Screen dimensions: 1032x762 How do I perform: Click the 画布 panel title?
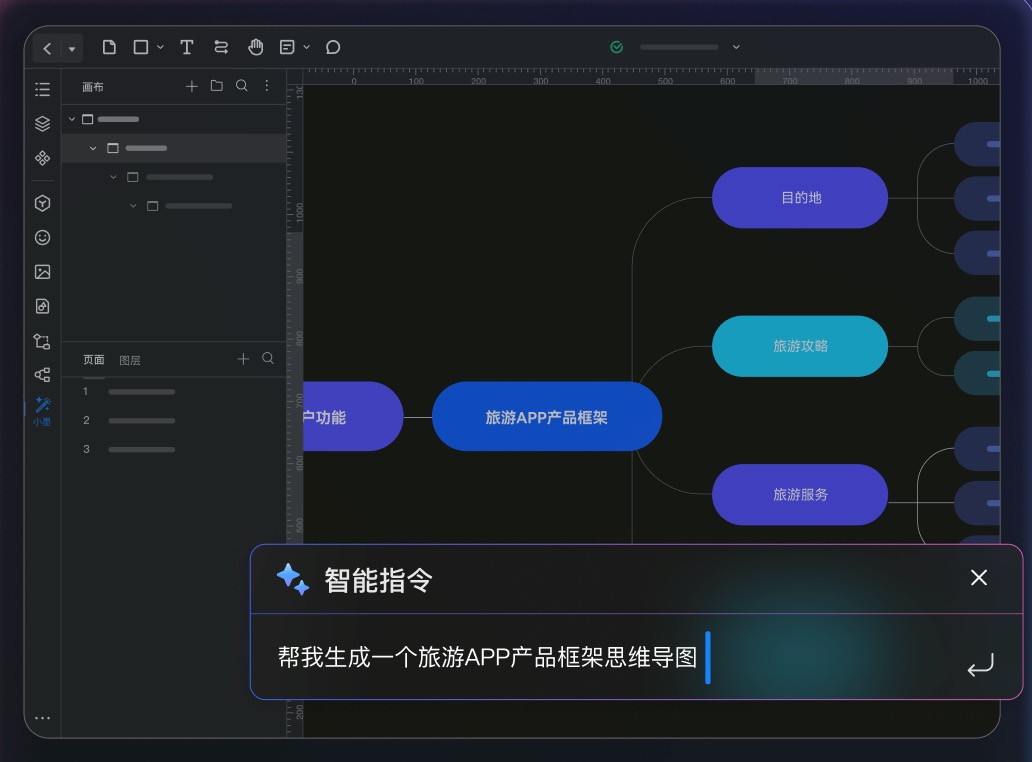pyautogui.click(x=93, y=87)
